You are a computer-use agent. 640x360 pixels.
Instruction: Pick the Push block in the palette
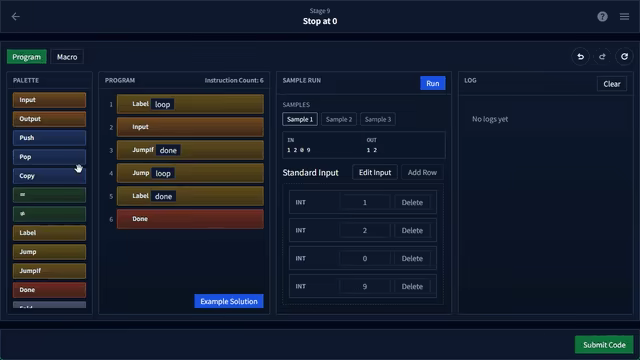pyautogui.click(x=49, y=138)
